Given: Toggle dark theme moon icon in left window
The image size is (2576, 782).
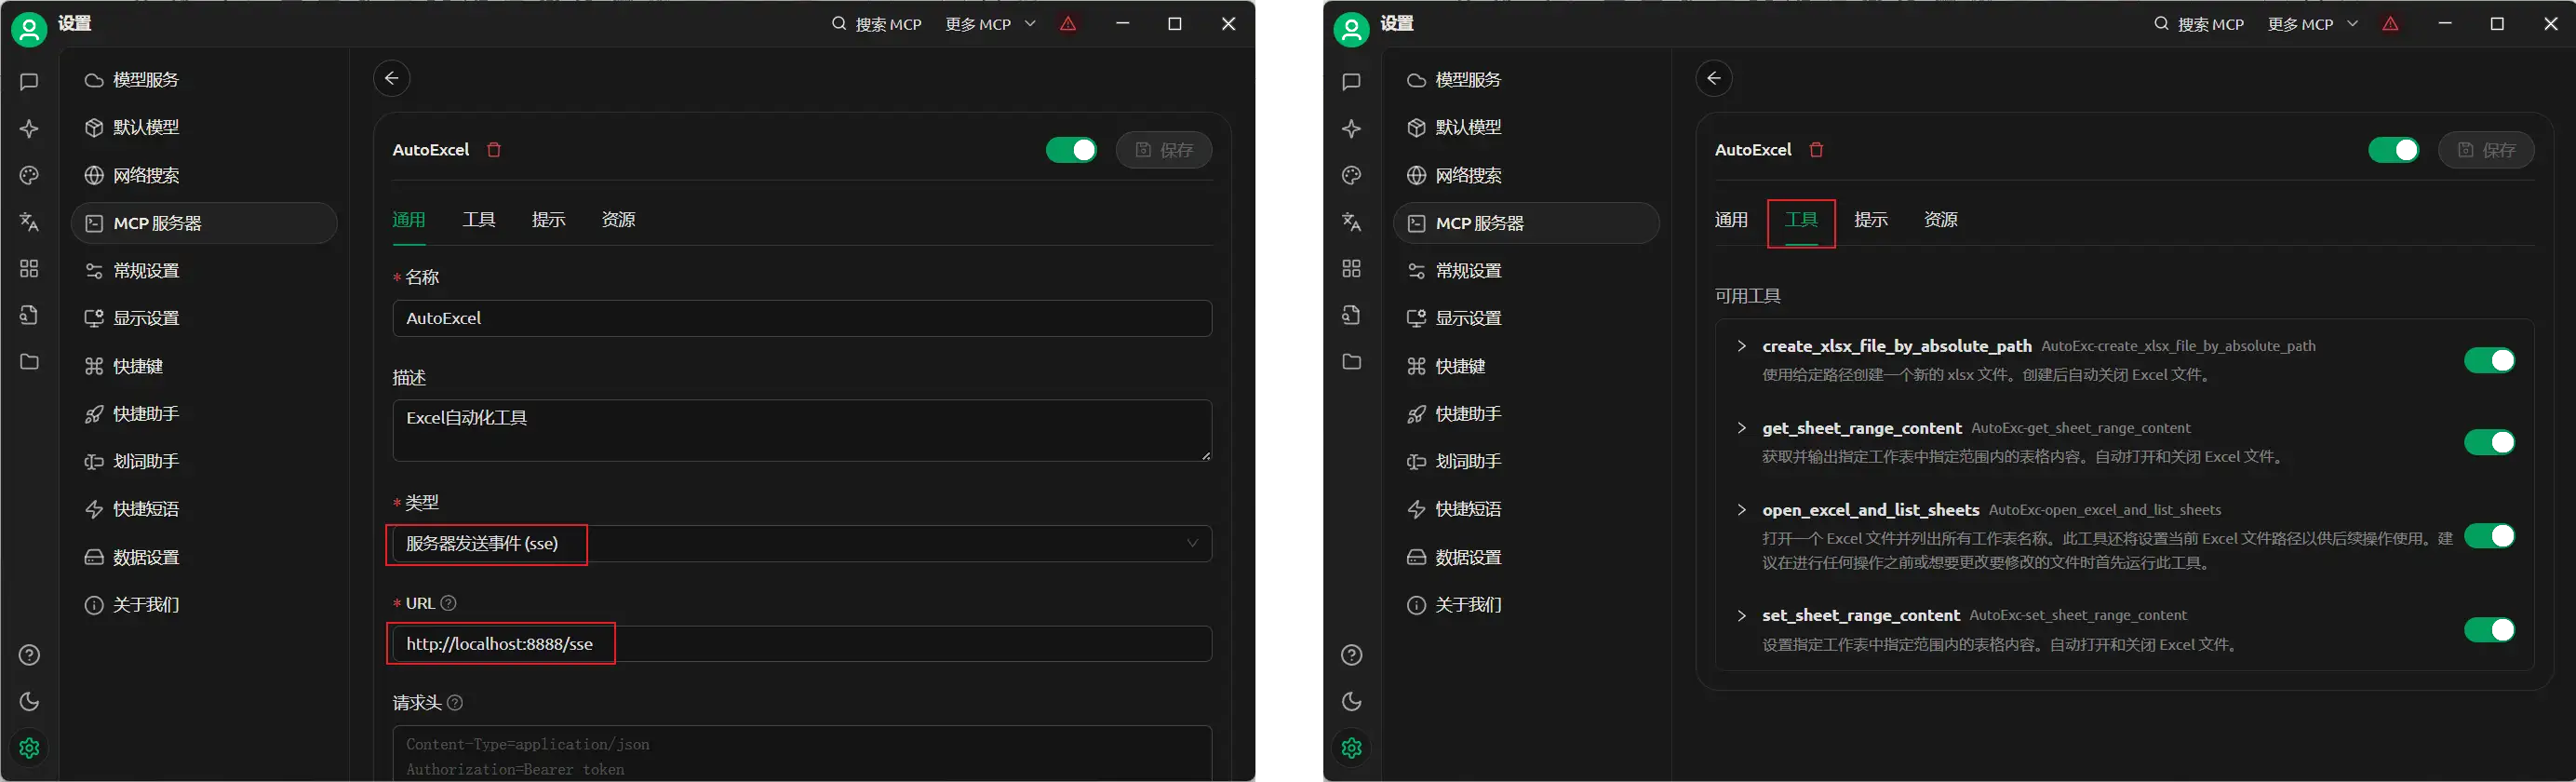Looking at the screenshot, I should point(29,702).
